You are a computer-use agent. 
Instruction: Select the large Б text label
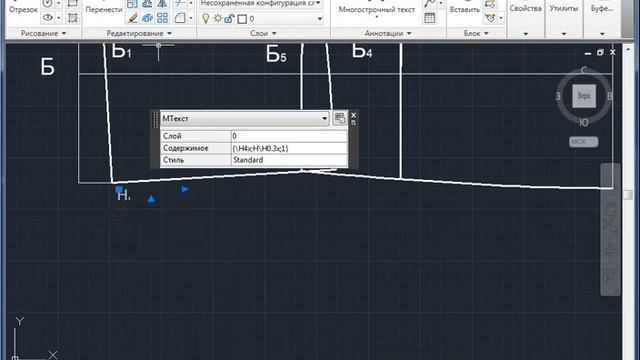[x=47, y=67]
